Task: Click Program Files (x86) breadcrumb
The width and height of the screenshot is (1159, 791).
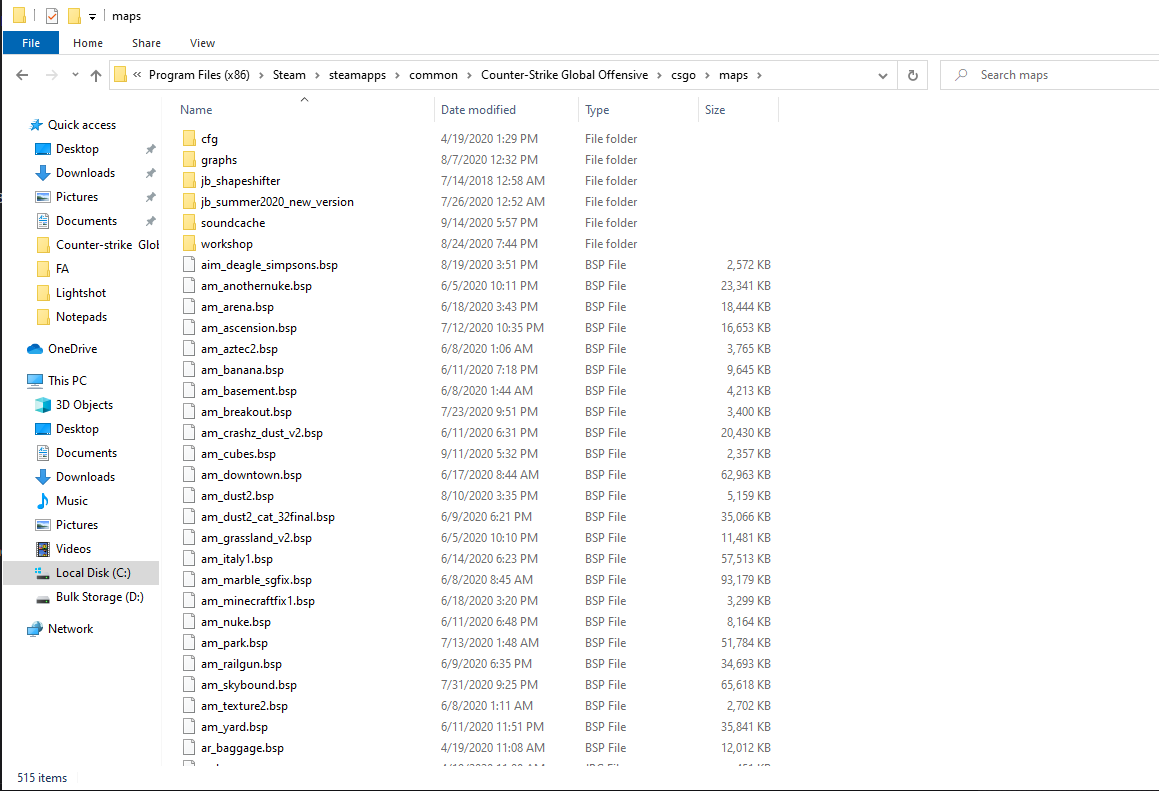Action: (199, 75)
